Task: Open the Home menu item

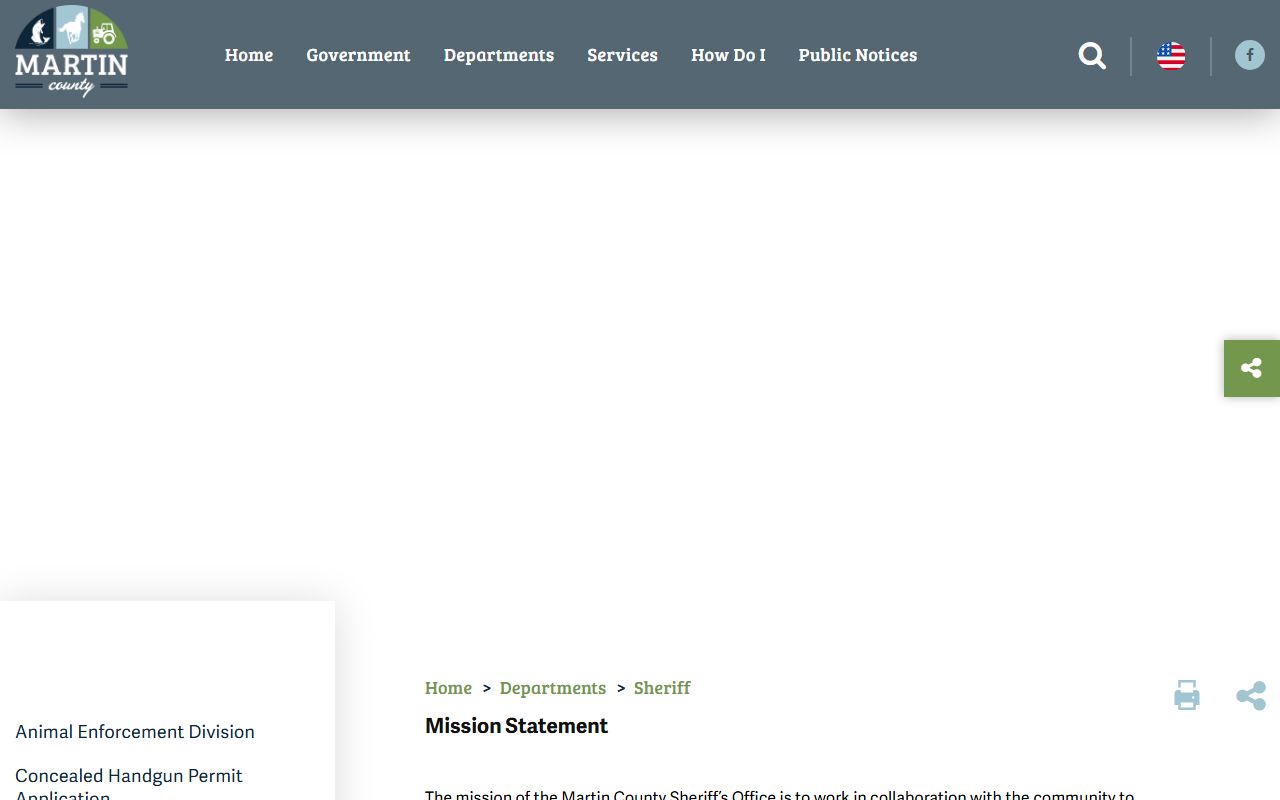Action: 249,55
